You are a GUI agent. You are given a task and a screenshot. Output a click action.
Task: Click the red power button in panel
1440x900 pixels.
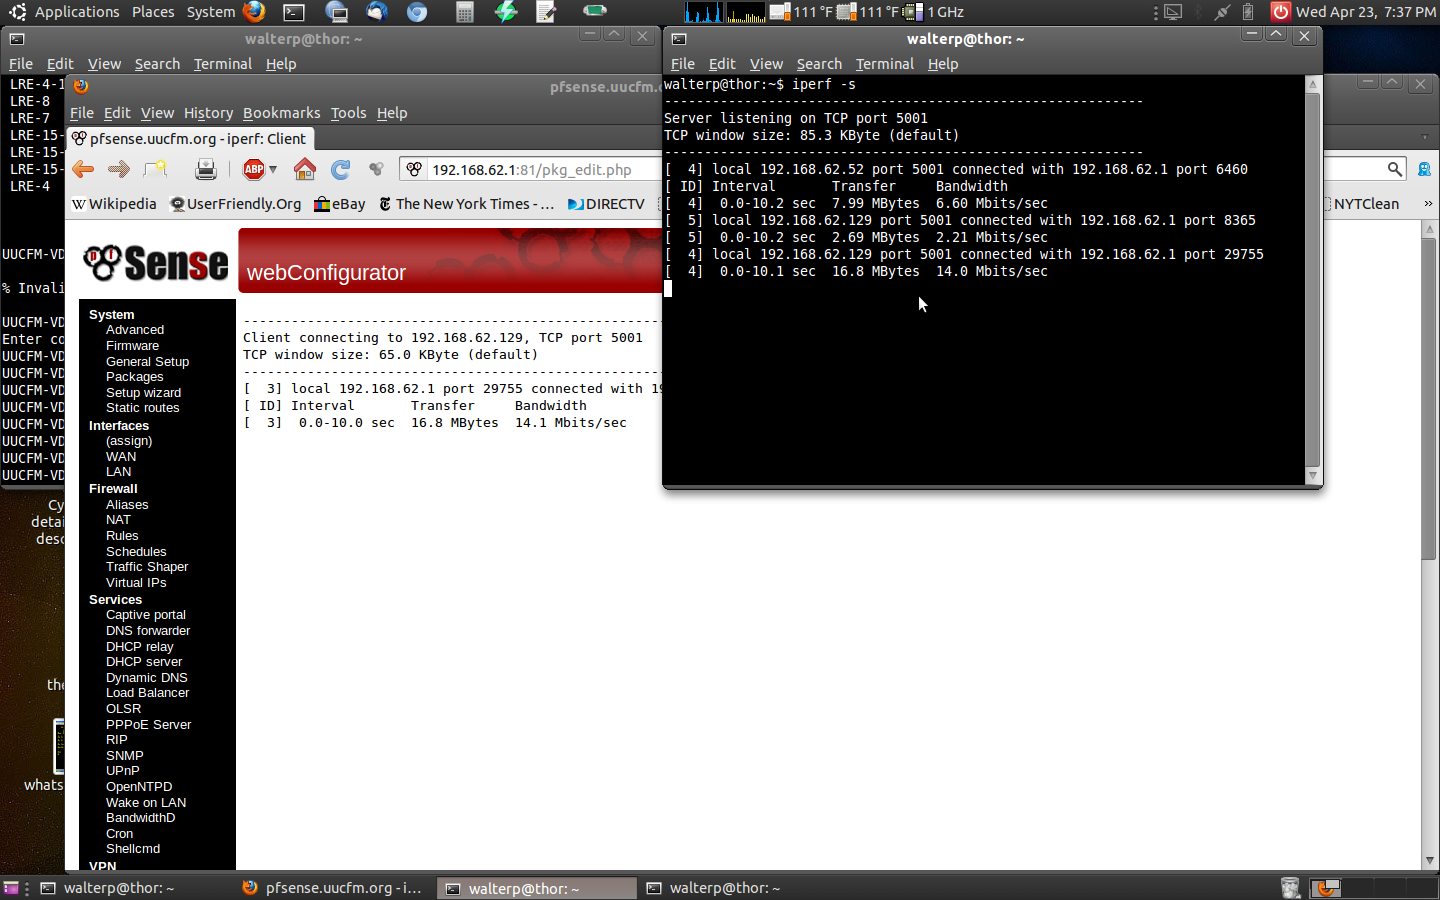coord(1280,12)
